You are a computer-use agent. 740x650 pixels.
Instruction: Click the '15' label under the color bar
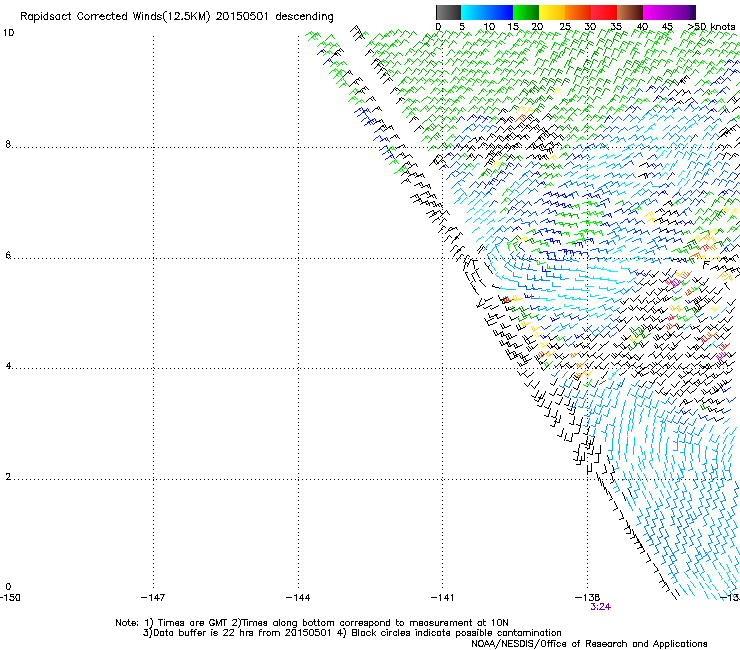pos(513,27)
